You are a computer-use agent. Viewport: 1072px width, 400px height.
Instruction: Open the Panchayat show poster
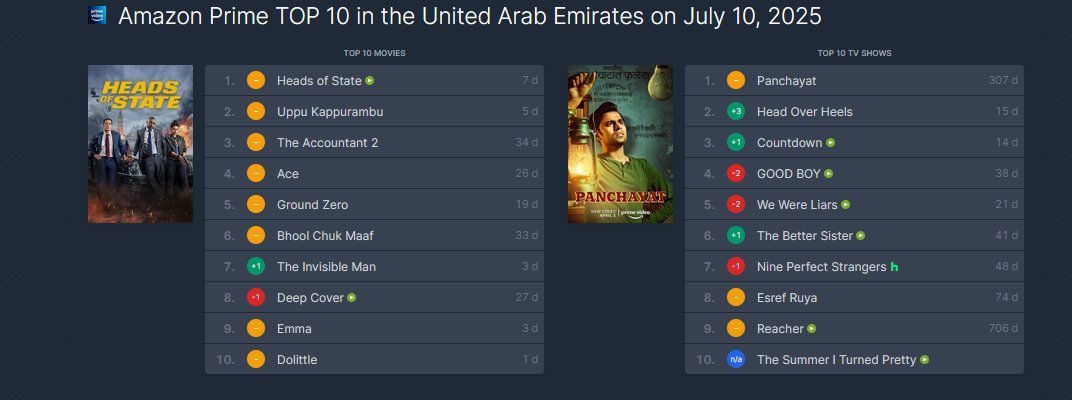coord(620,144)
